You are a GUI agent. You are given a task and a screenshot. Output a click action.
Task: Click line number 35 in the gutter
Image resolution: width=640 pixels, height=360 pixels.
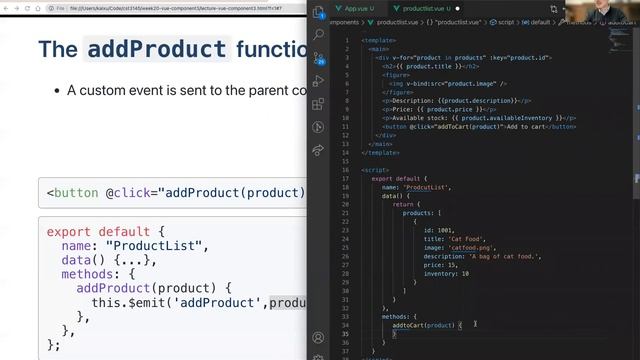pos(345,334)
